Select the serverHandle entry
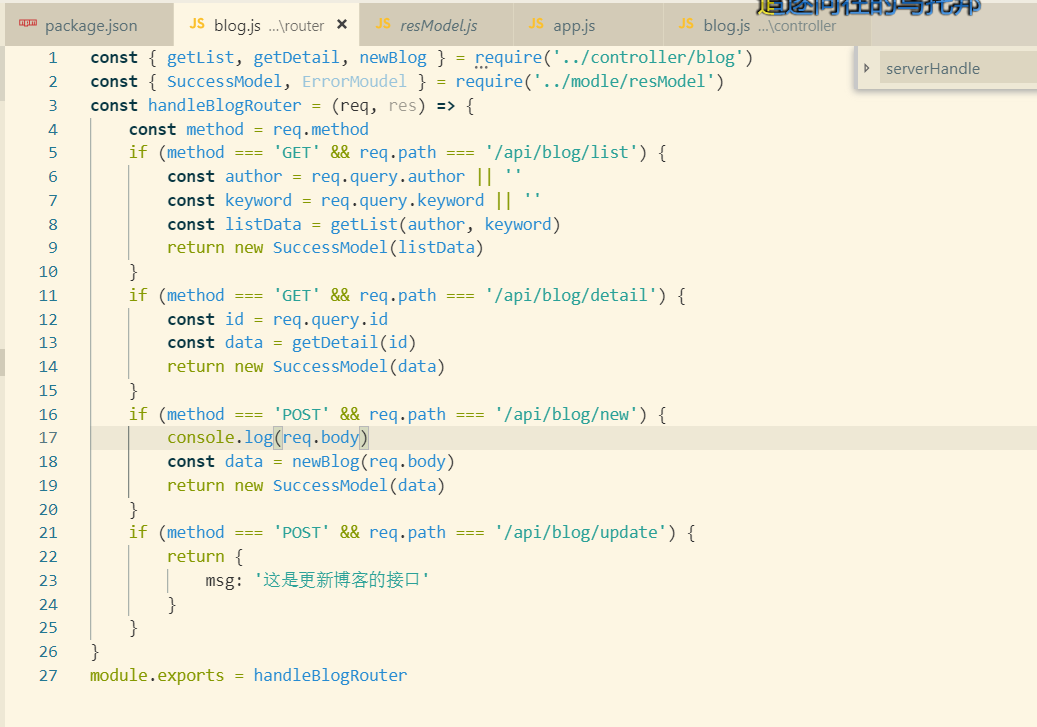This screenshot has height=727, width=1037. [x=933, y=68]
